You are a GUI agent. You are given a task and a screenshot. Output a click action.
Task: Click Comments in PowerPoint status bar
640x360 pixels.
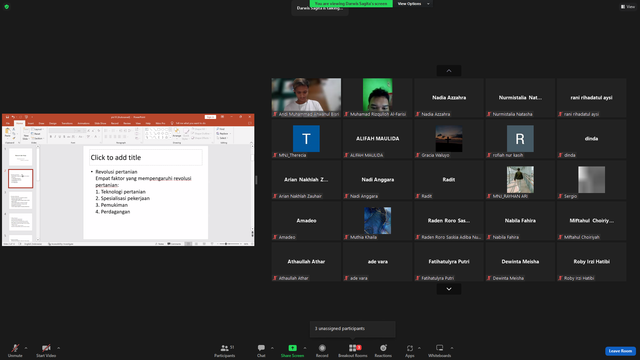point(174,244)
